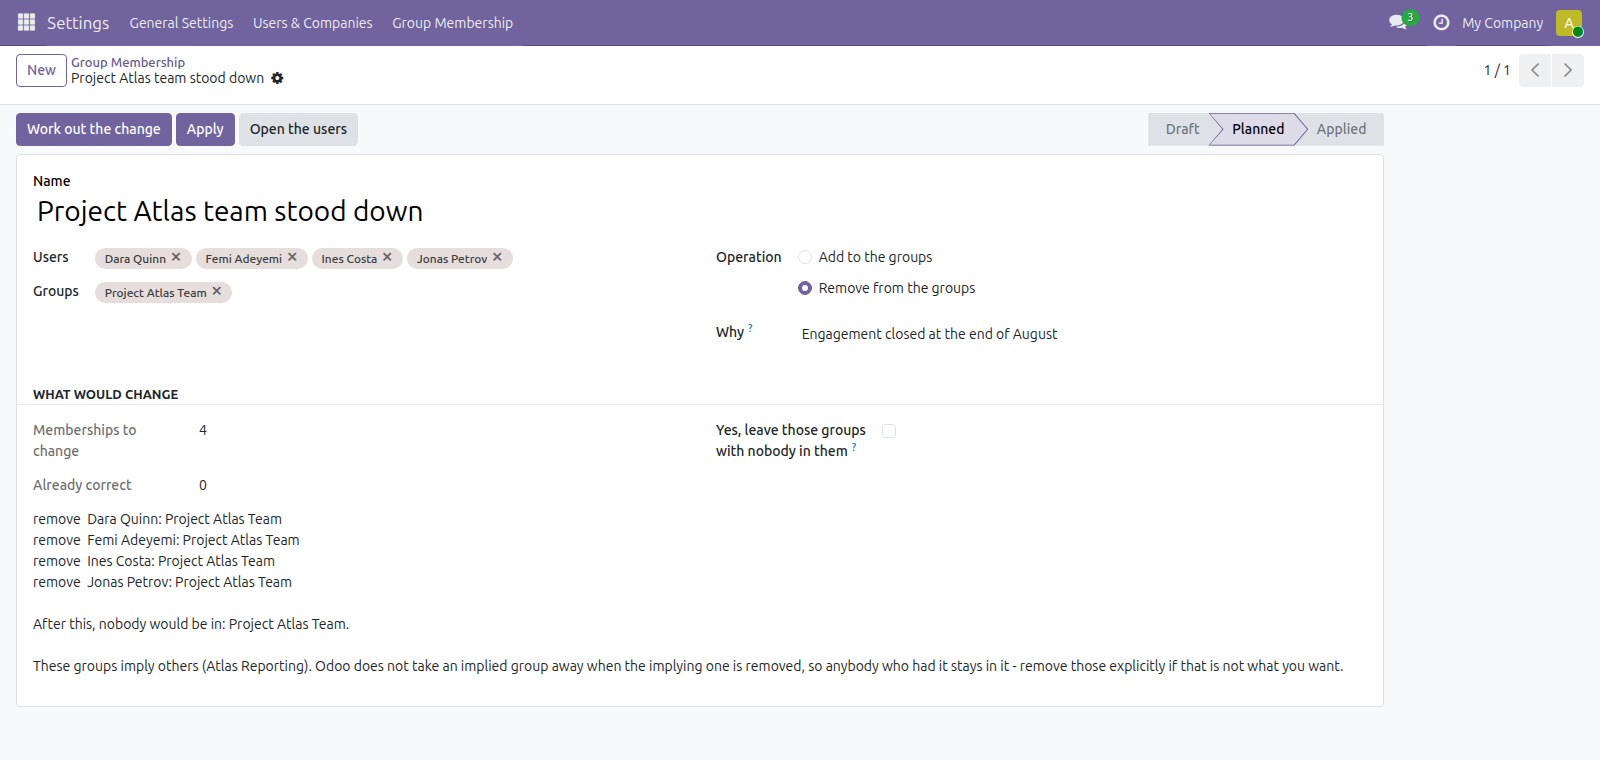Screen dimensions: 1600x760
Task: Open the activities clock icon
Action: point(1441,22)
